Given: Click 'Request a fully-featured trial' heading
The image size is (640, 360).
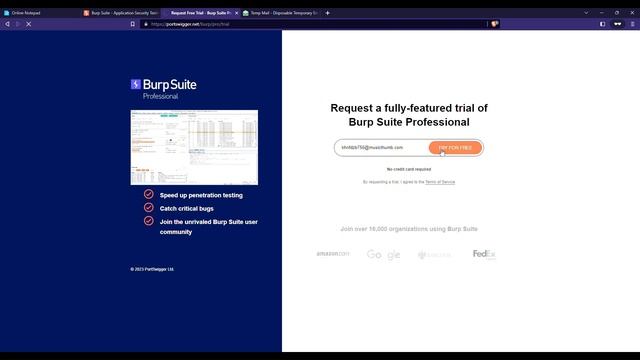Looking at the screenshot, I should tap(409, 115).
